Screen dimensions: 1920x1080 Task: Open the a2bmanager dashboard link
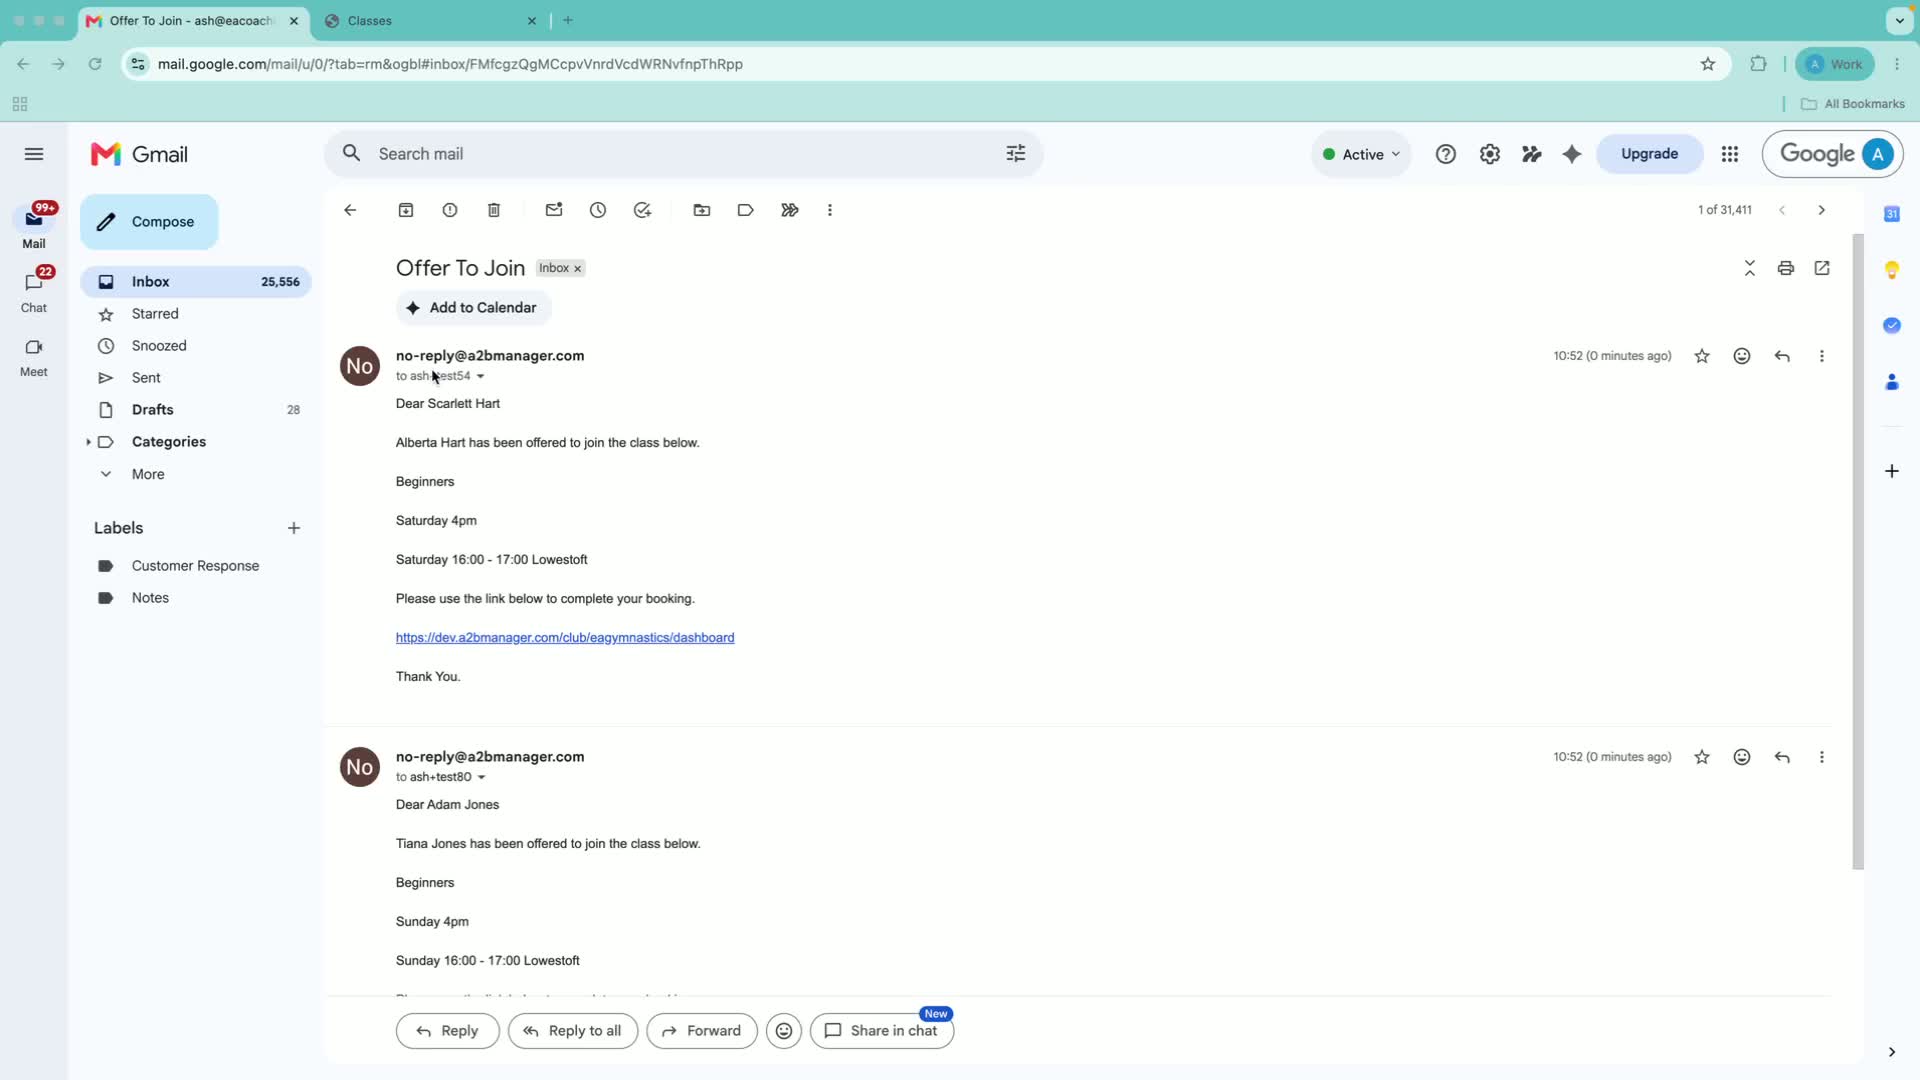tap(565, 638)
